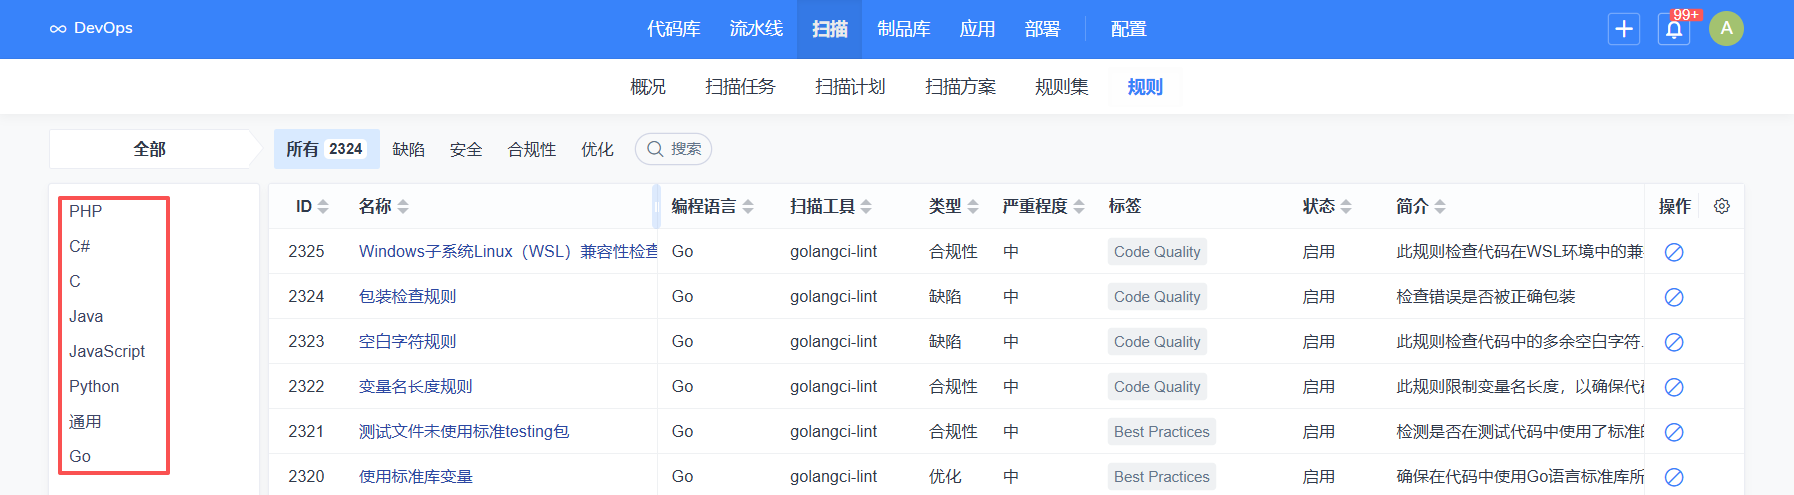Open the 变量名长度规则 rule link
Viewport: 1794px width, 495px height.
[415, 386]
